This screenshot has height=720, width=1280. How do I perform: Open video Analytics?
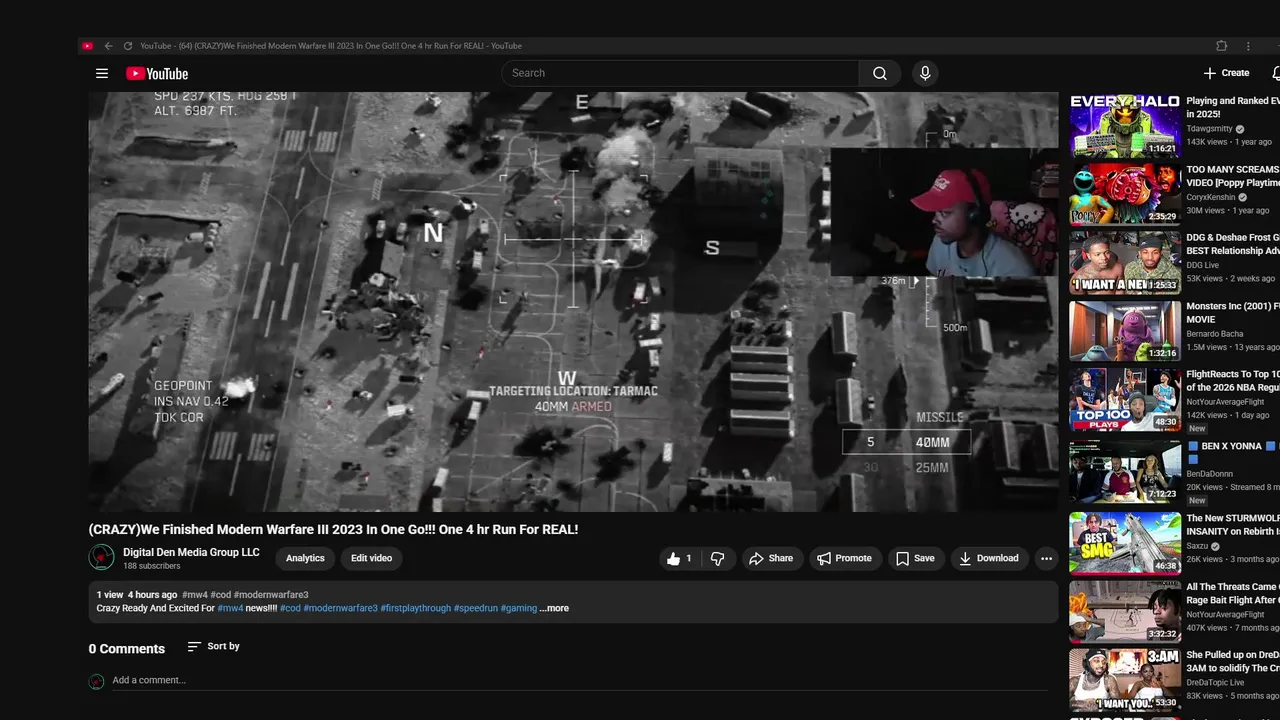(305, 558)
